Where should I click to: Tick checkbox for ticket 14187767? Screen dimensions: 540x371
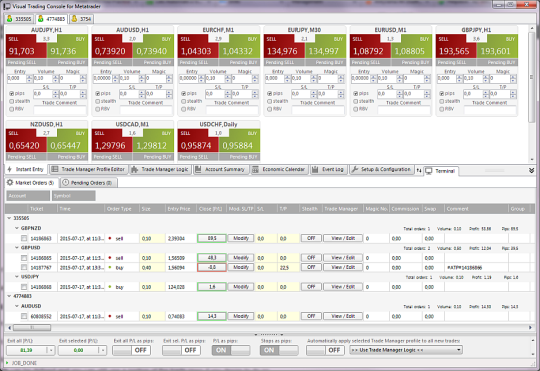24,267
